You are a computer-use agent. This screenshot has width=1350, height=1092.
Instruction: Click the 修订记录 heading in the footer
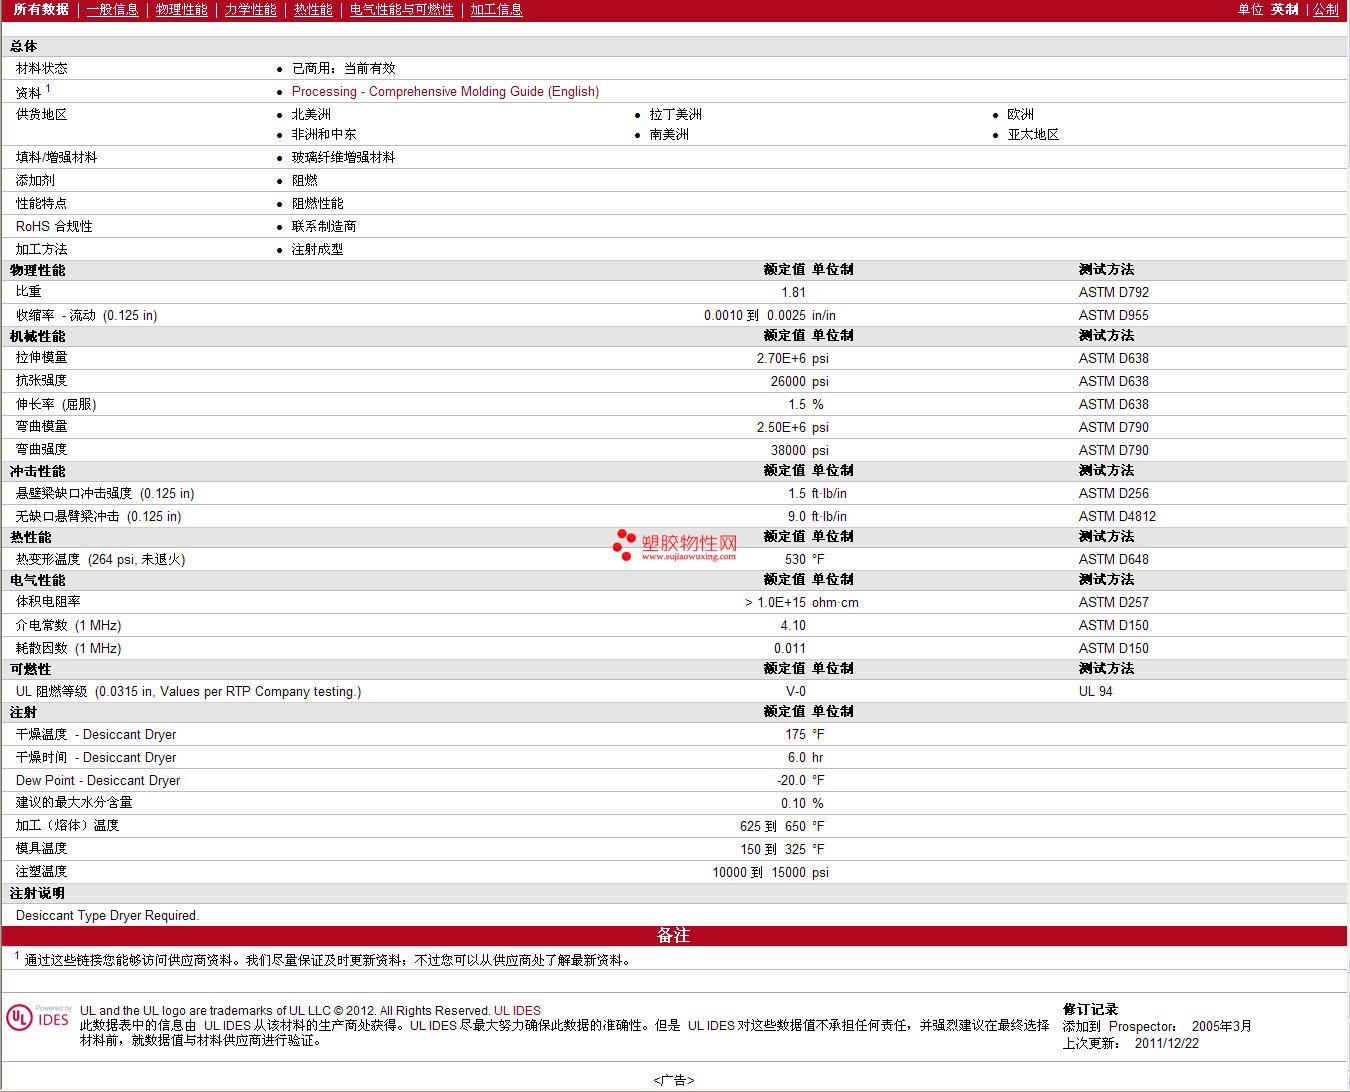(1090, 1010)
